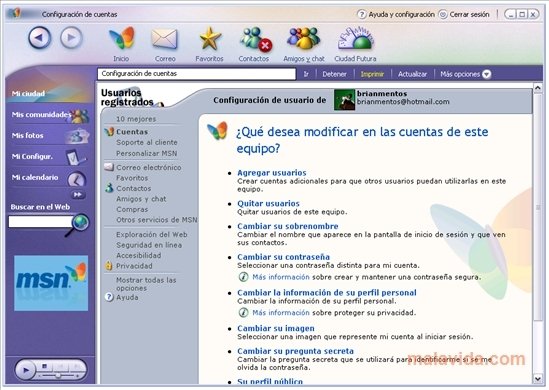
Task: Open the Quitar usuarios link
Action: [x=268, y=203]
